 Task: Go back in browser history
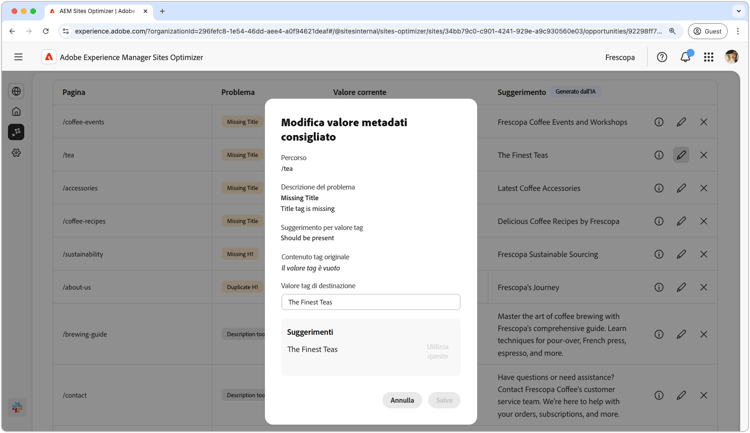tap(12, 31)
